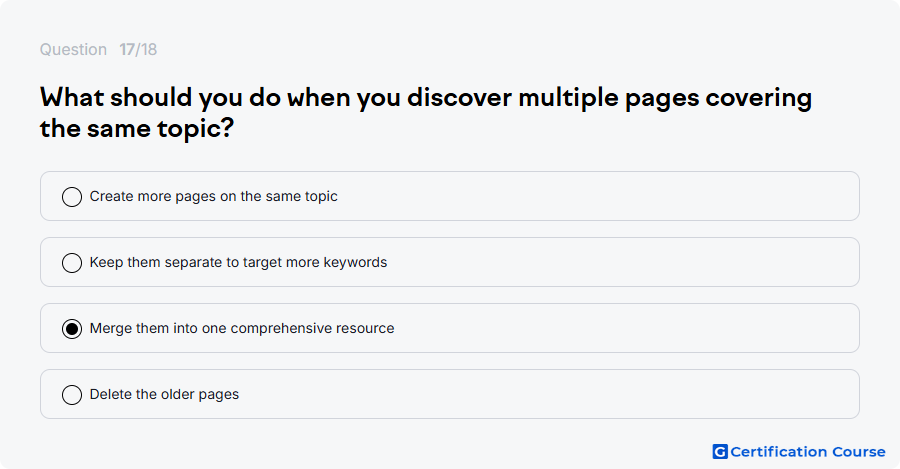Click the 'Delete the older pages' answer text
Screen dimensions: 900x469
click(x=164, y=394)
